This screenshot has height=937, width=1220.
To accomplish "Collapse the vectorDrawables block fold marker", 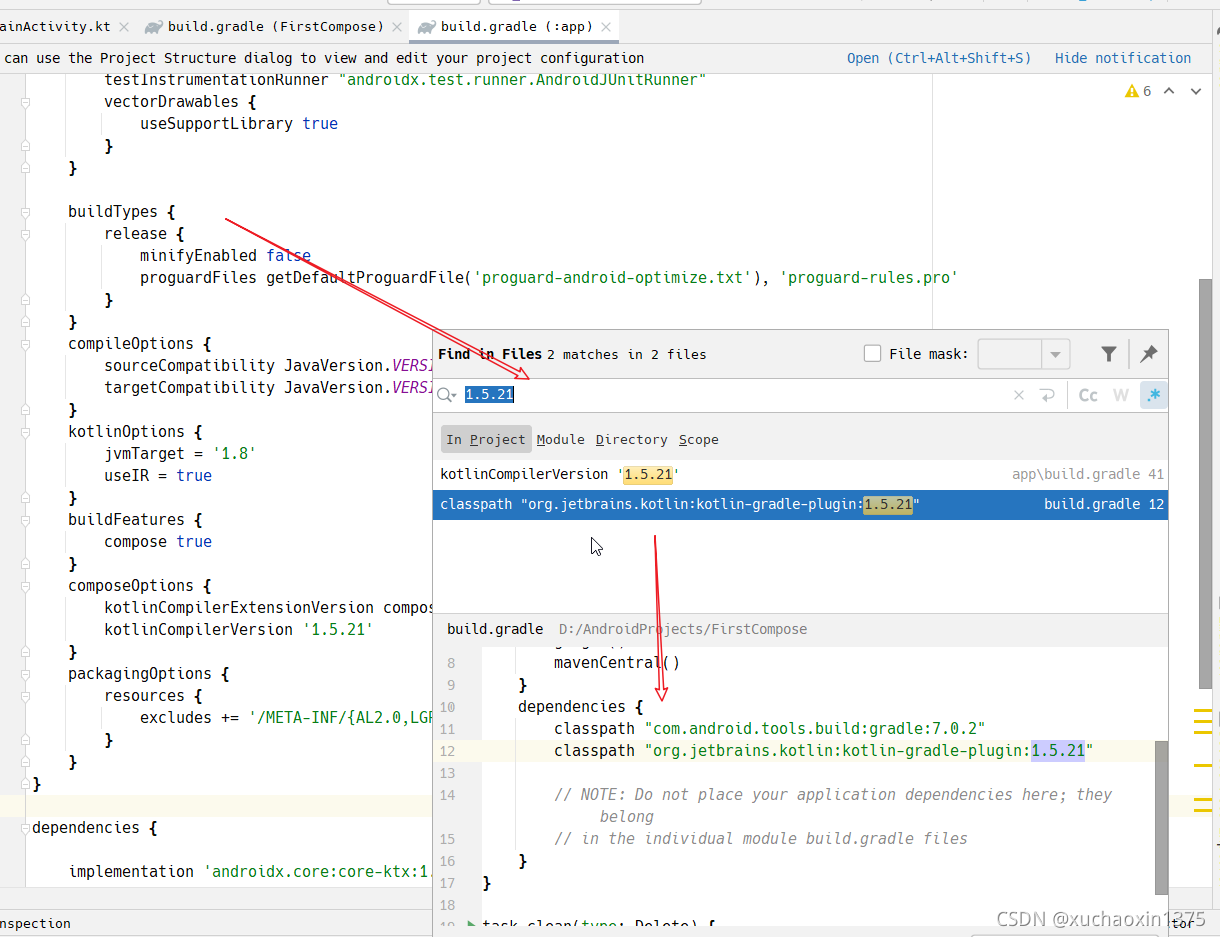I will 25,102.
